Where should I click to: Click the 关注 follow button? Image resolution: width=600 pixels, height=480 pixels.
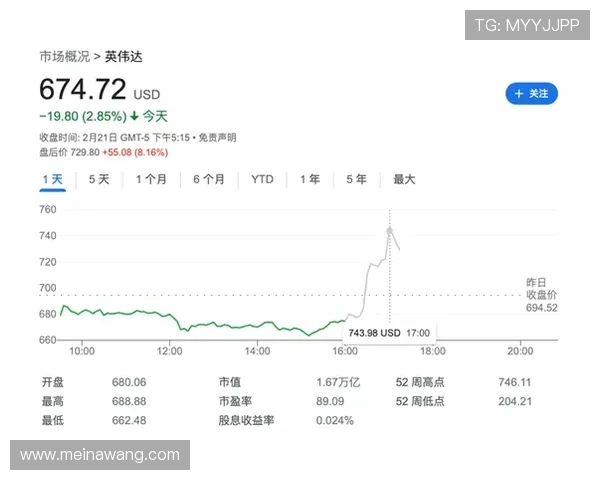click(x=531, y=93)
